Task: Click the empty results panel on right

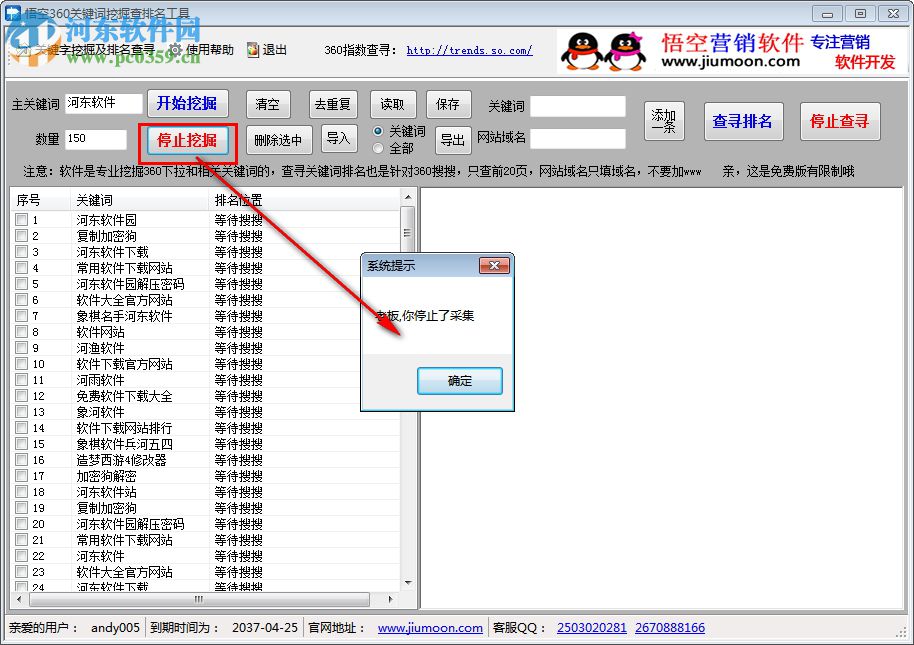Action: click(662, 399)
